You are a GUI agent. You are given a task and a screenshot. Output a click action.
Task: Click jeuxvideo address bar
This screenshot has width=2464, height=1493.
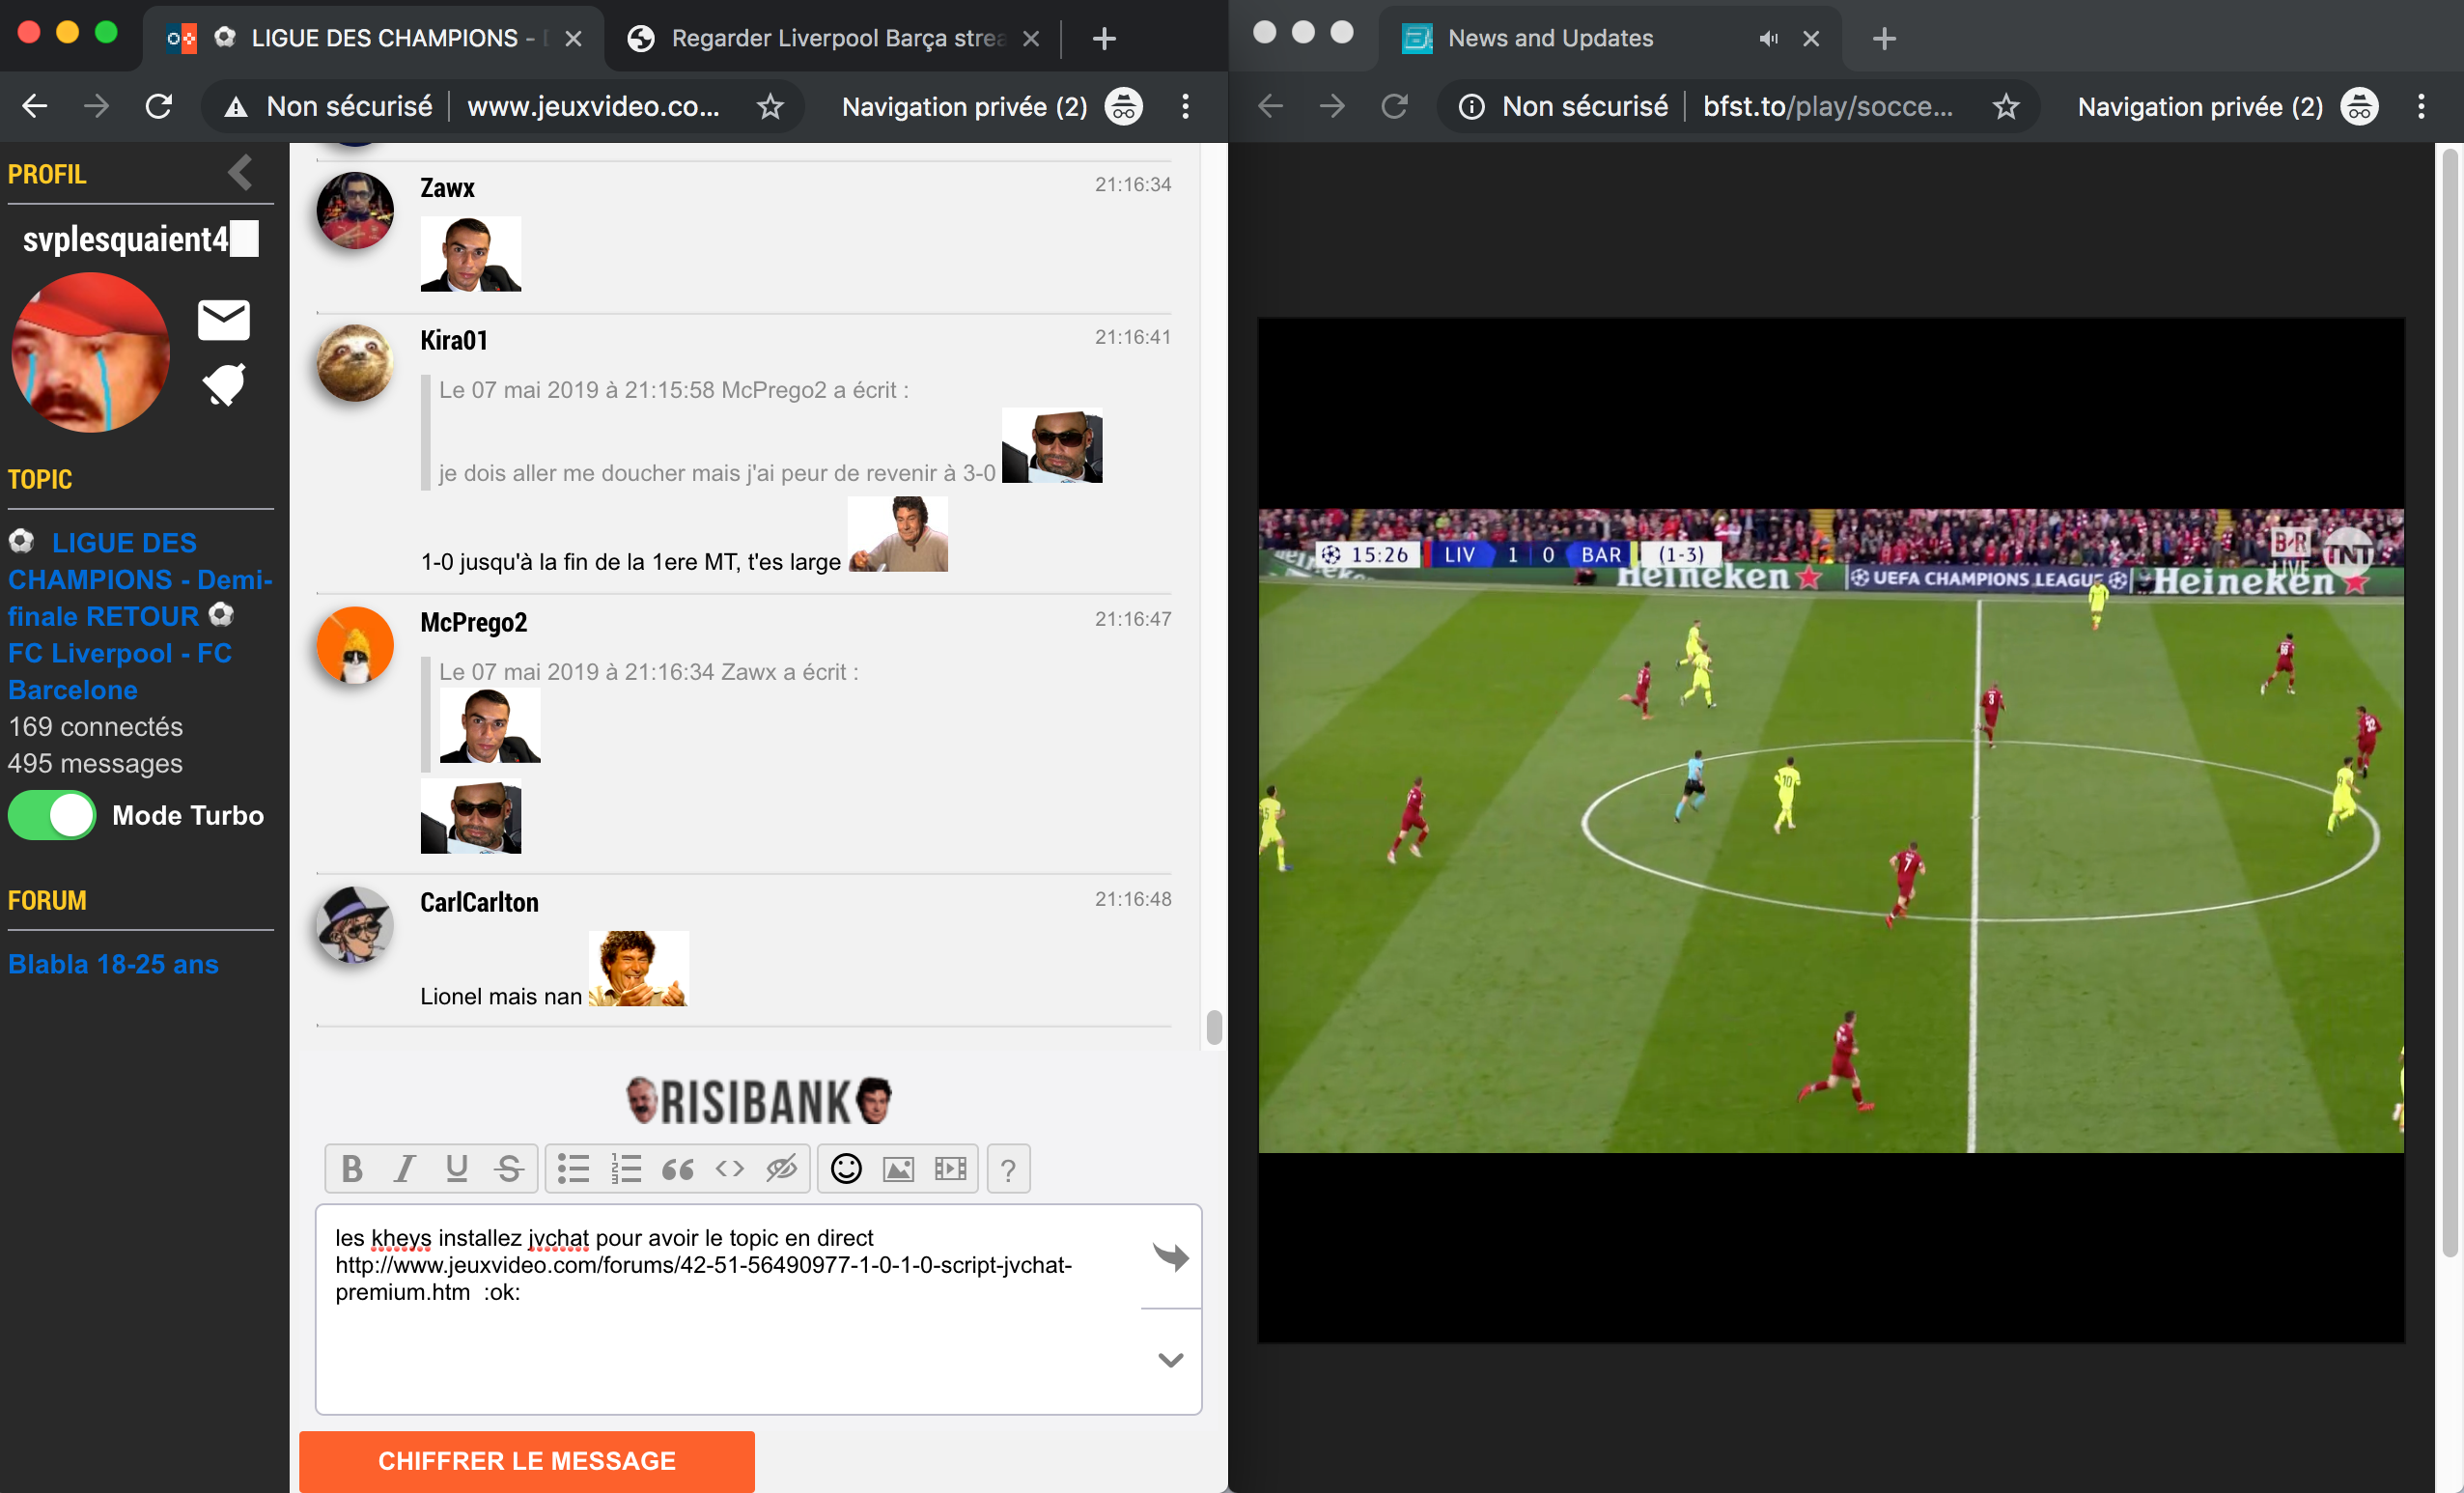tap(593, 106)
